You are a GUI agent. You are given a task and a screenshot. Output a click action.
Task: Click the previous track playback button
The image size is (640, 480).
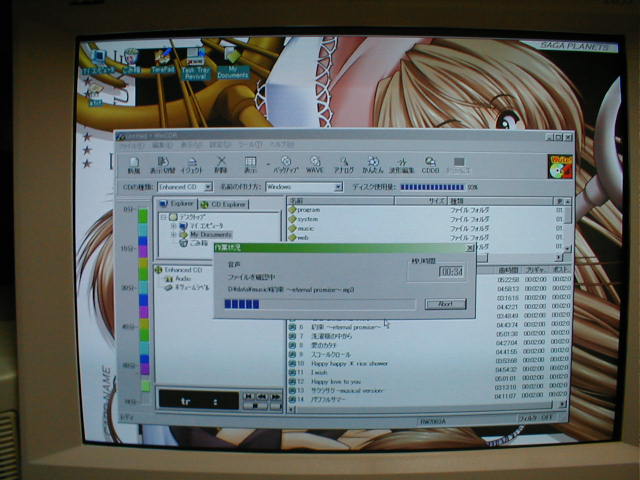tap(249, 396)
